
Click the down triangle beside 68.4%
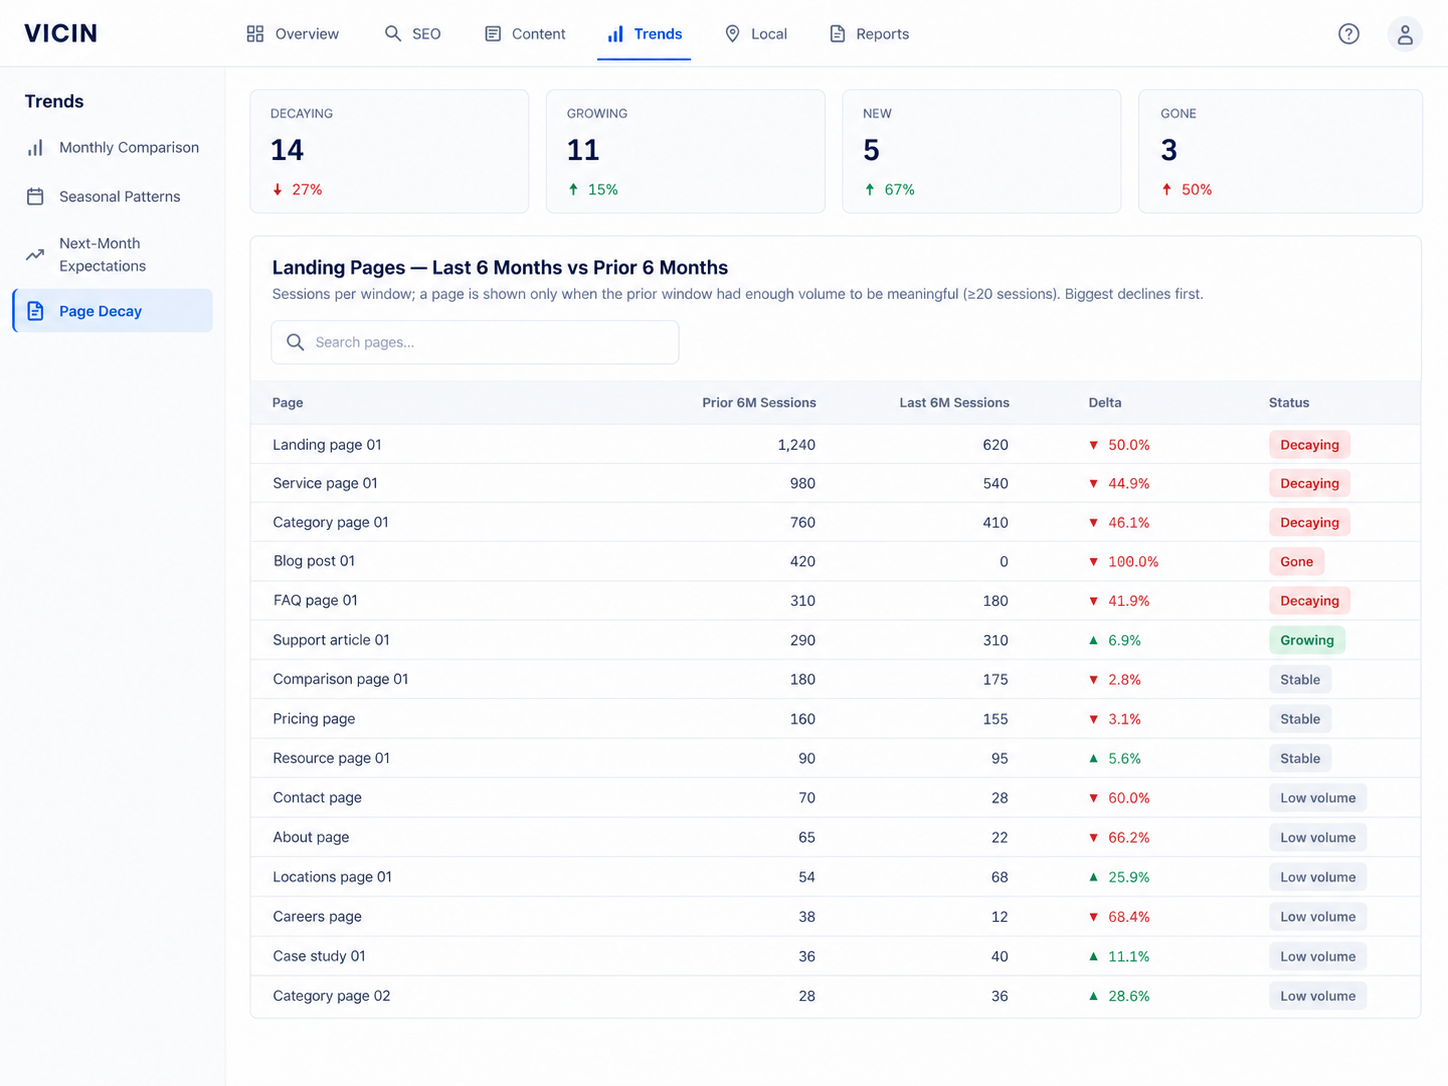[x=1093, y=917]
